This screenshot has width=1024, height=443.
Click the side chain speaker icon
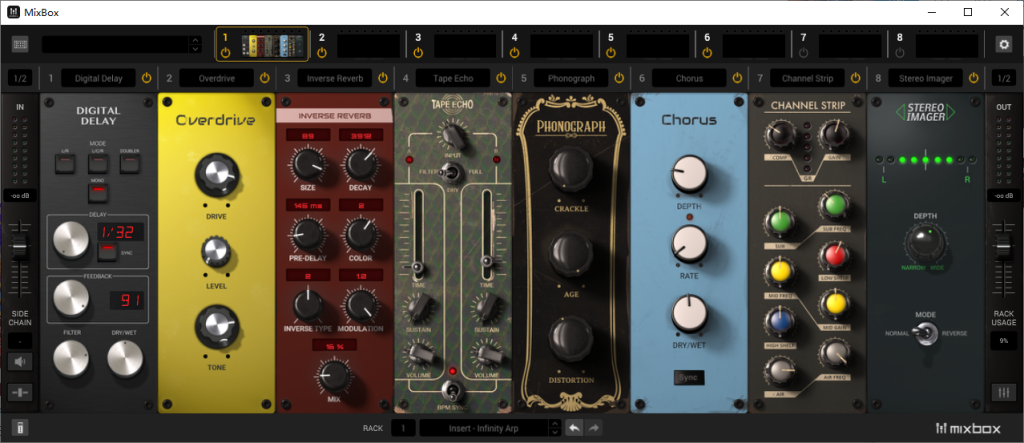pyautogui.click(x=19, y=362)
